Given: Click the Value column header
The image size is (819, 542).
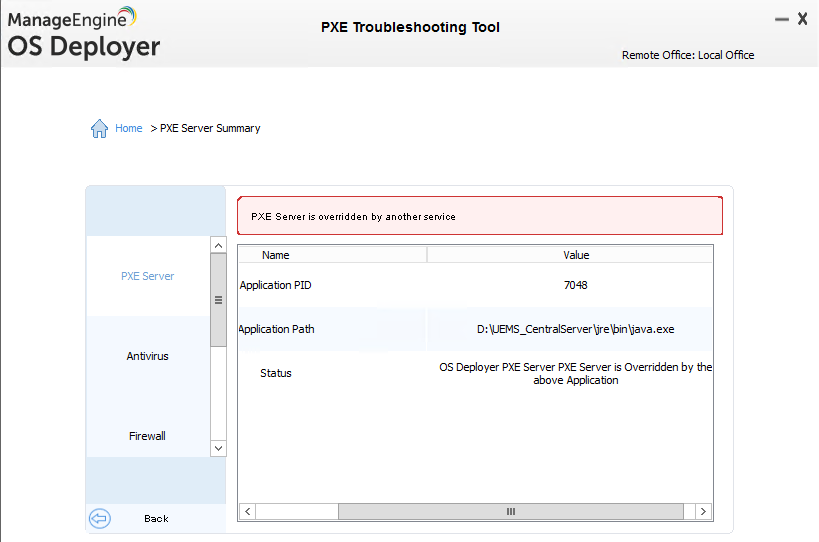Looking at the screenshot, I should 570,255.
